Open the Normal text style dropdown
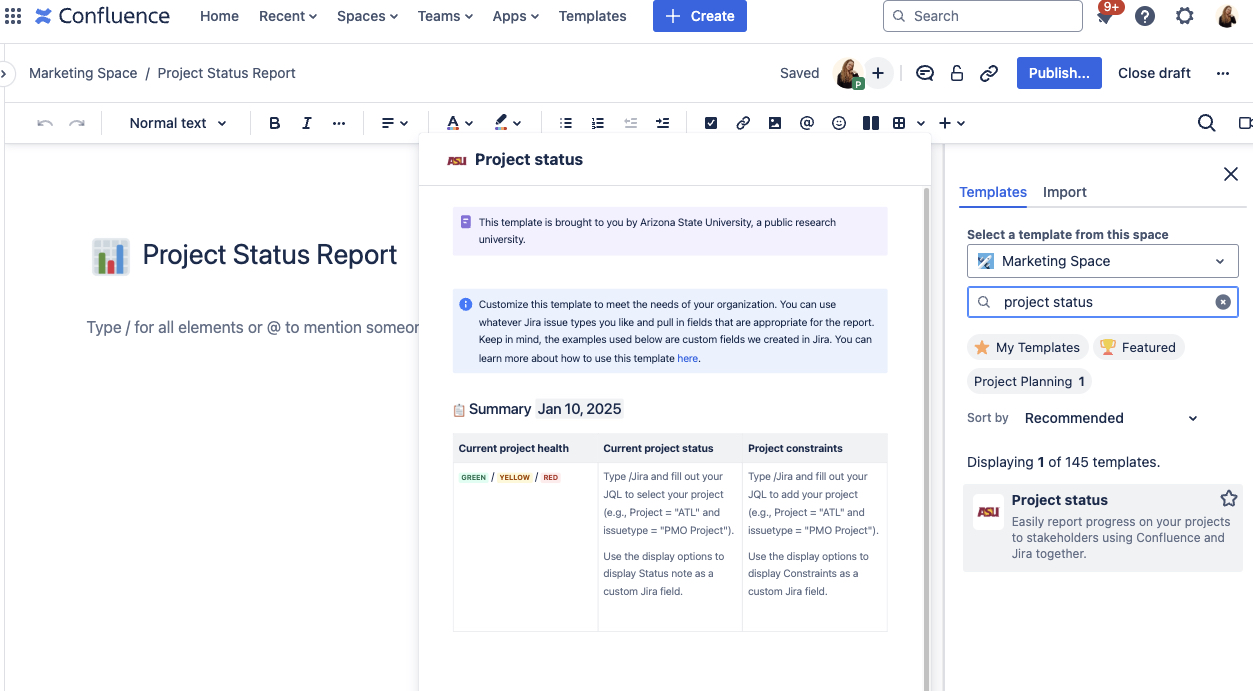The height and width of the screenshot is (691, 1253). click(x=178, y=123)
